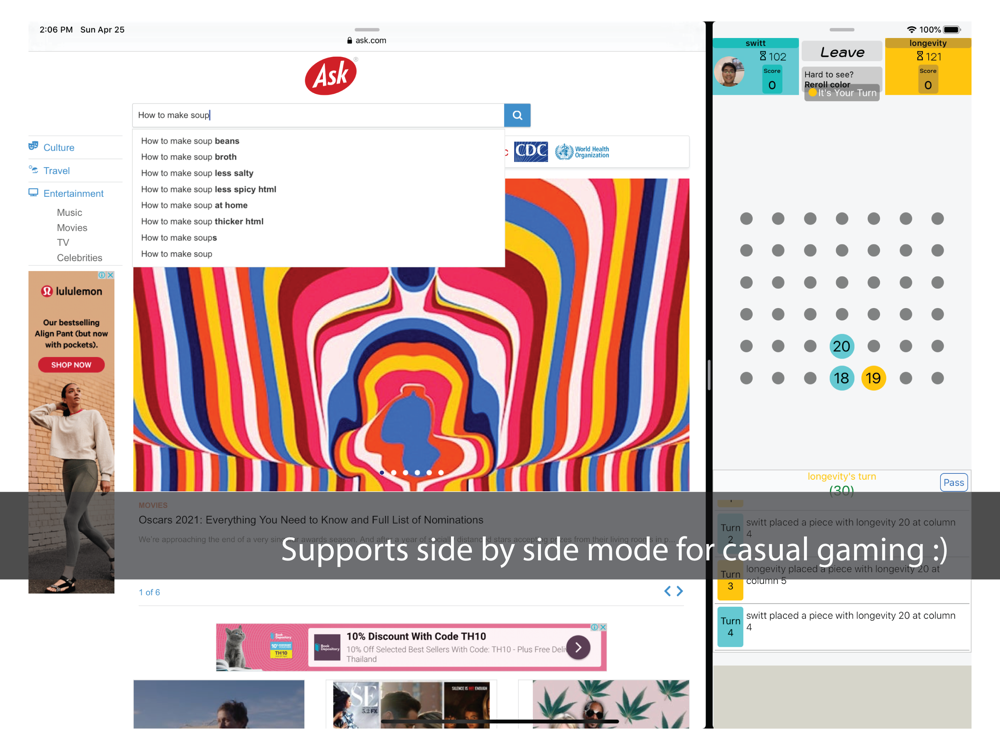1000x750 pixels.
Task: Open the bottom-left landscape thumbnail
Action: (219, 704)
